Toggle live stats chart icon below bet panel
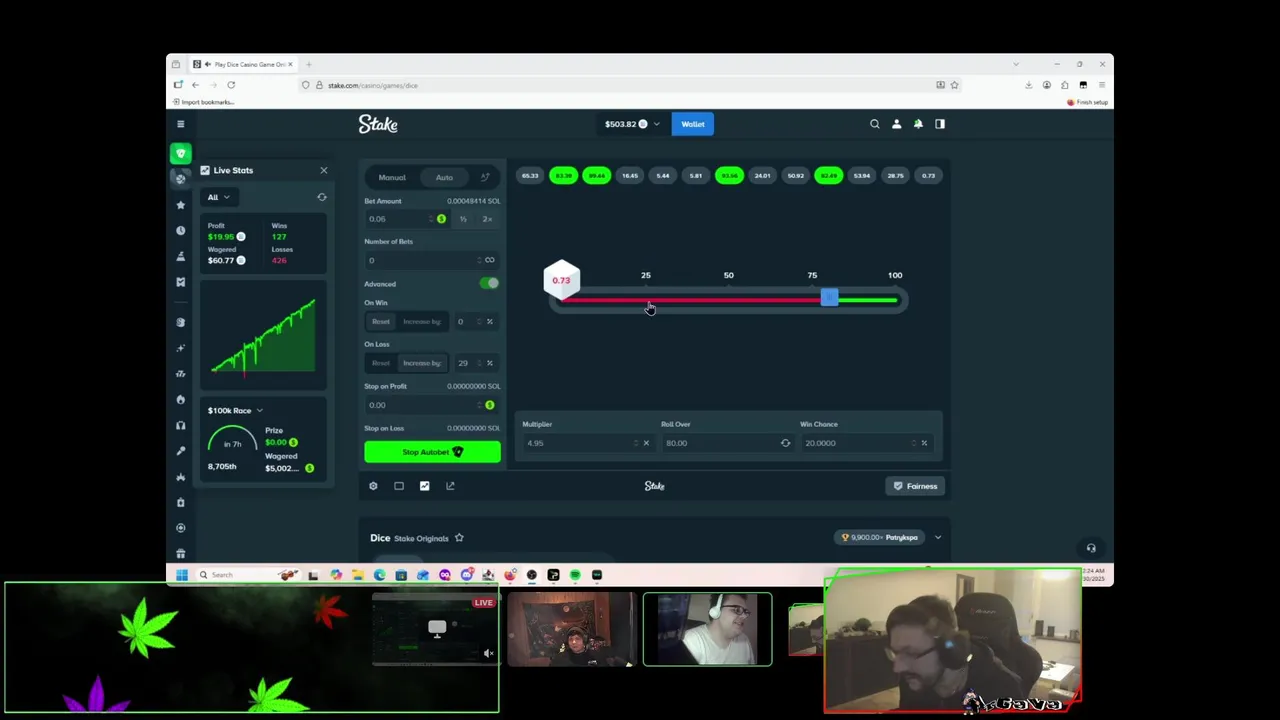Screen dimensions: 1280x720 pos(424,486)
